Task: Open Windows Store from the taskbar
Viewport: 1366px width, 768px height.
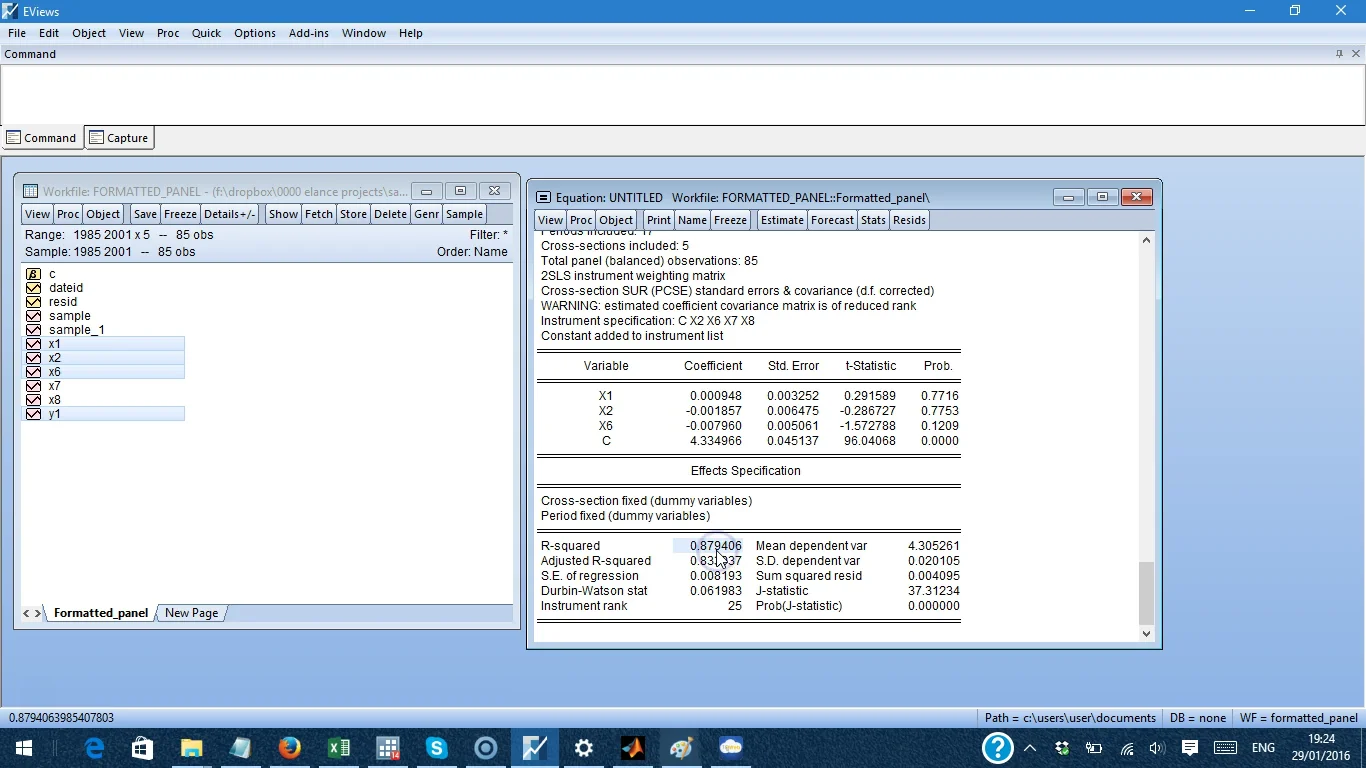Action: [x=143, y=748]
